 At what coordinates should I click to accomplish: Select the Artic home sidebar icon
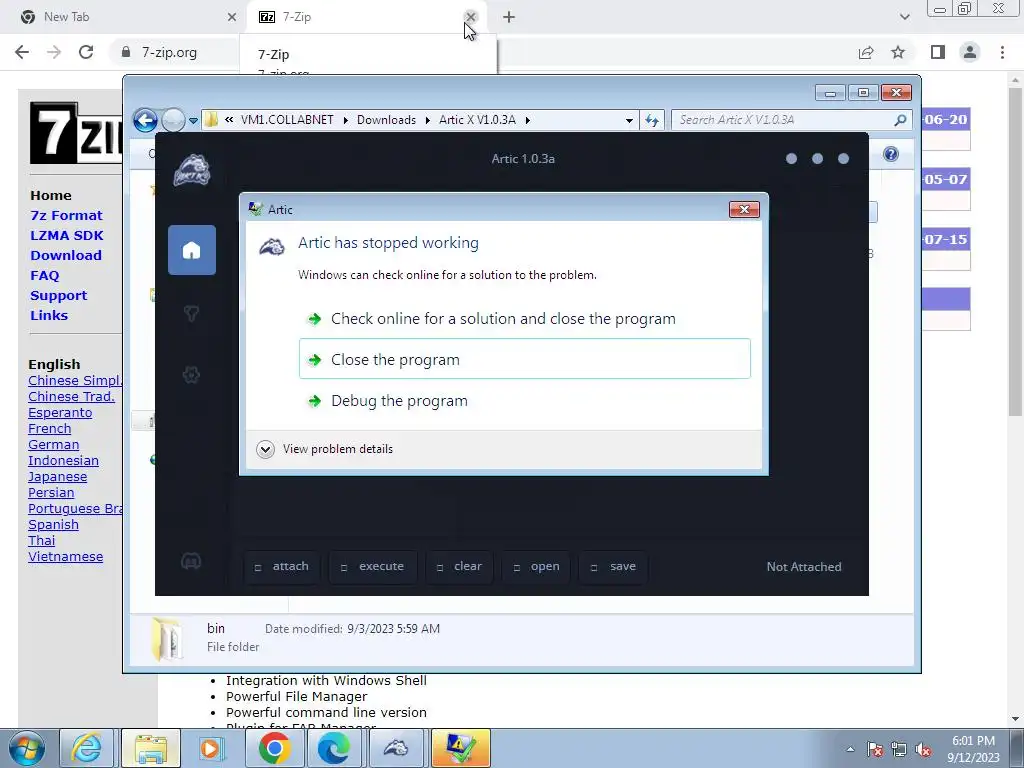click(x=191, y=250)
